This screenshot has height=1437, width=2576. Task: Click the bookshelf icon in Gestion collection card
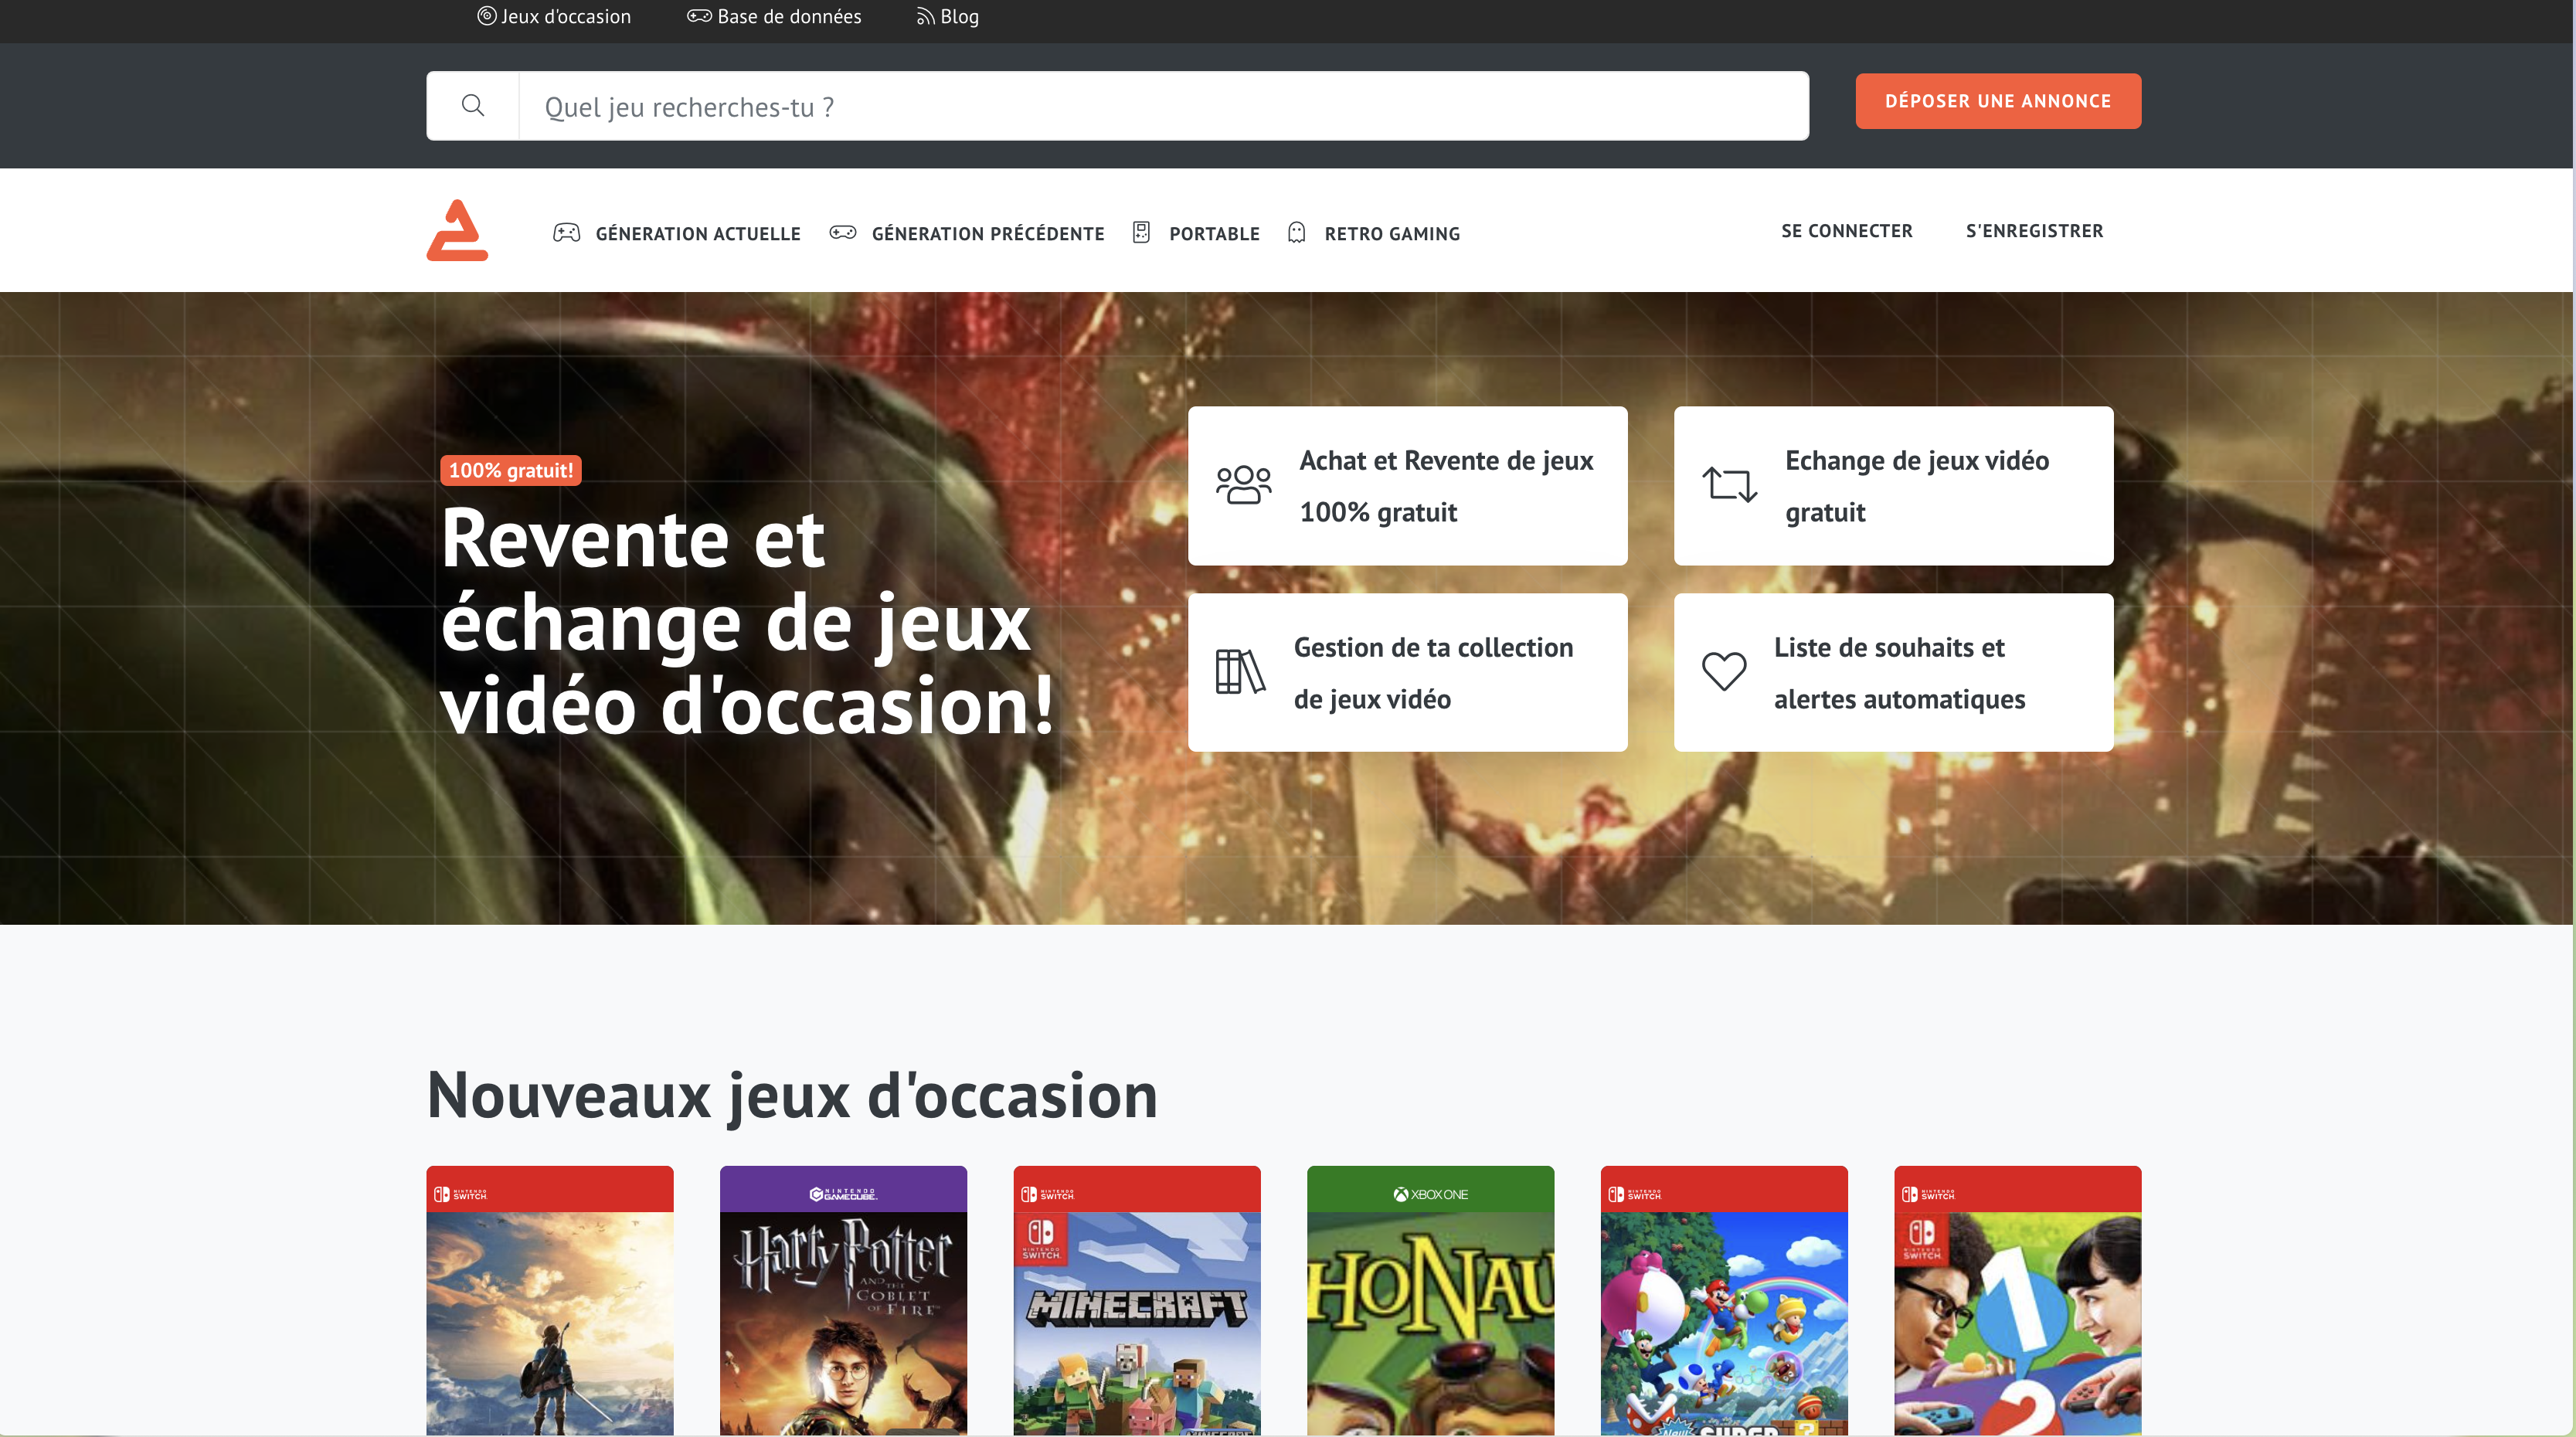tap(1241, 671)
